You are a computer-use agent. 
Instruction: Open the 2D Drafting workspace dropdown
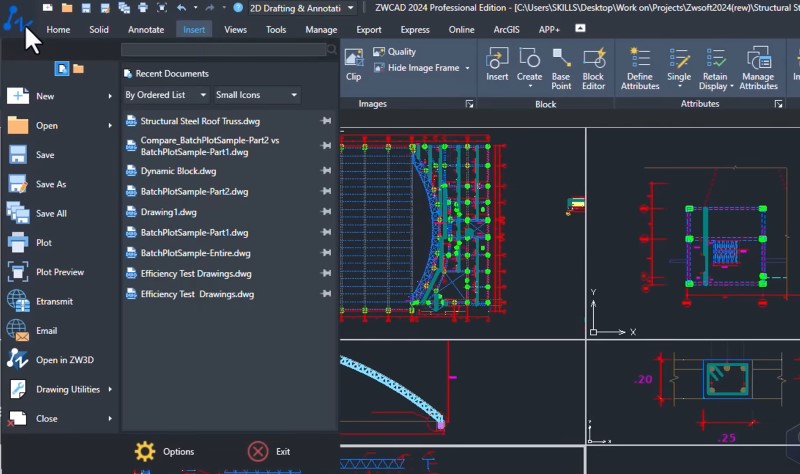(302, 8)
